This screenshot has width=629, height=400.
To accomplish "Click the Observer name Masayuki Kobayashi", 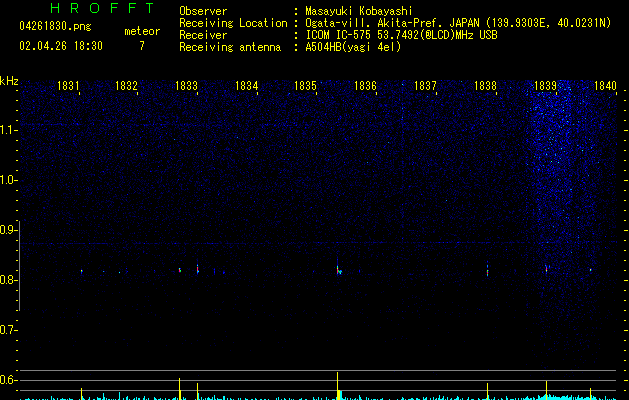I will click(x=359, y=11).
